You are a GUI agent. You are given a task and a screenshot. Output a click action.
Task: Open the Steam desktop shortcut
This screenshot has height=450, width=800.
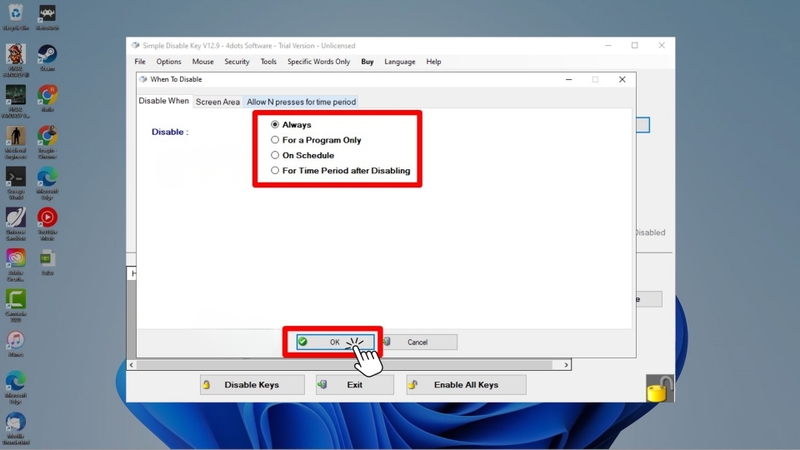tap(47, 57)
